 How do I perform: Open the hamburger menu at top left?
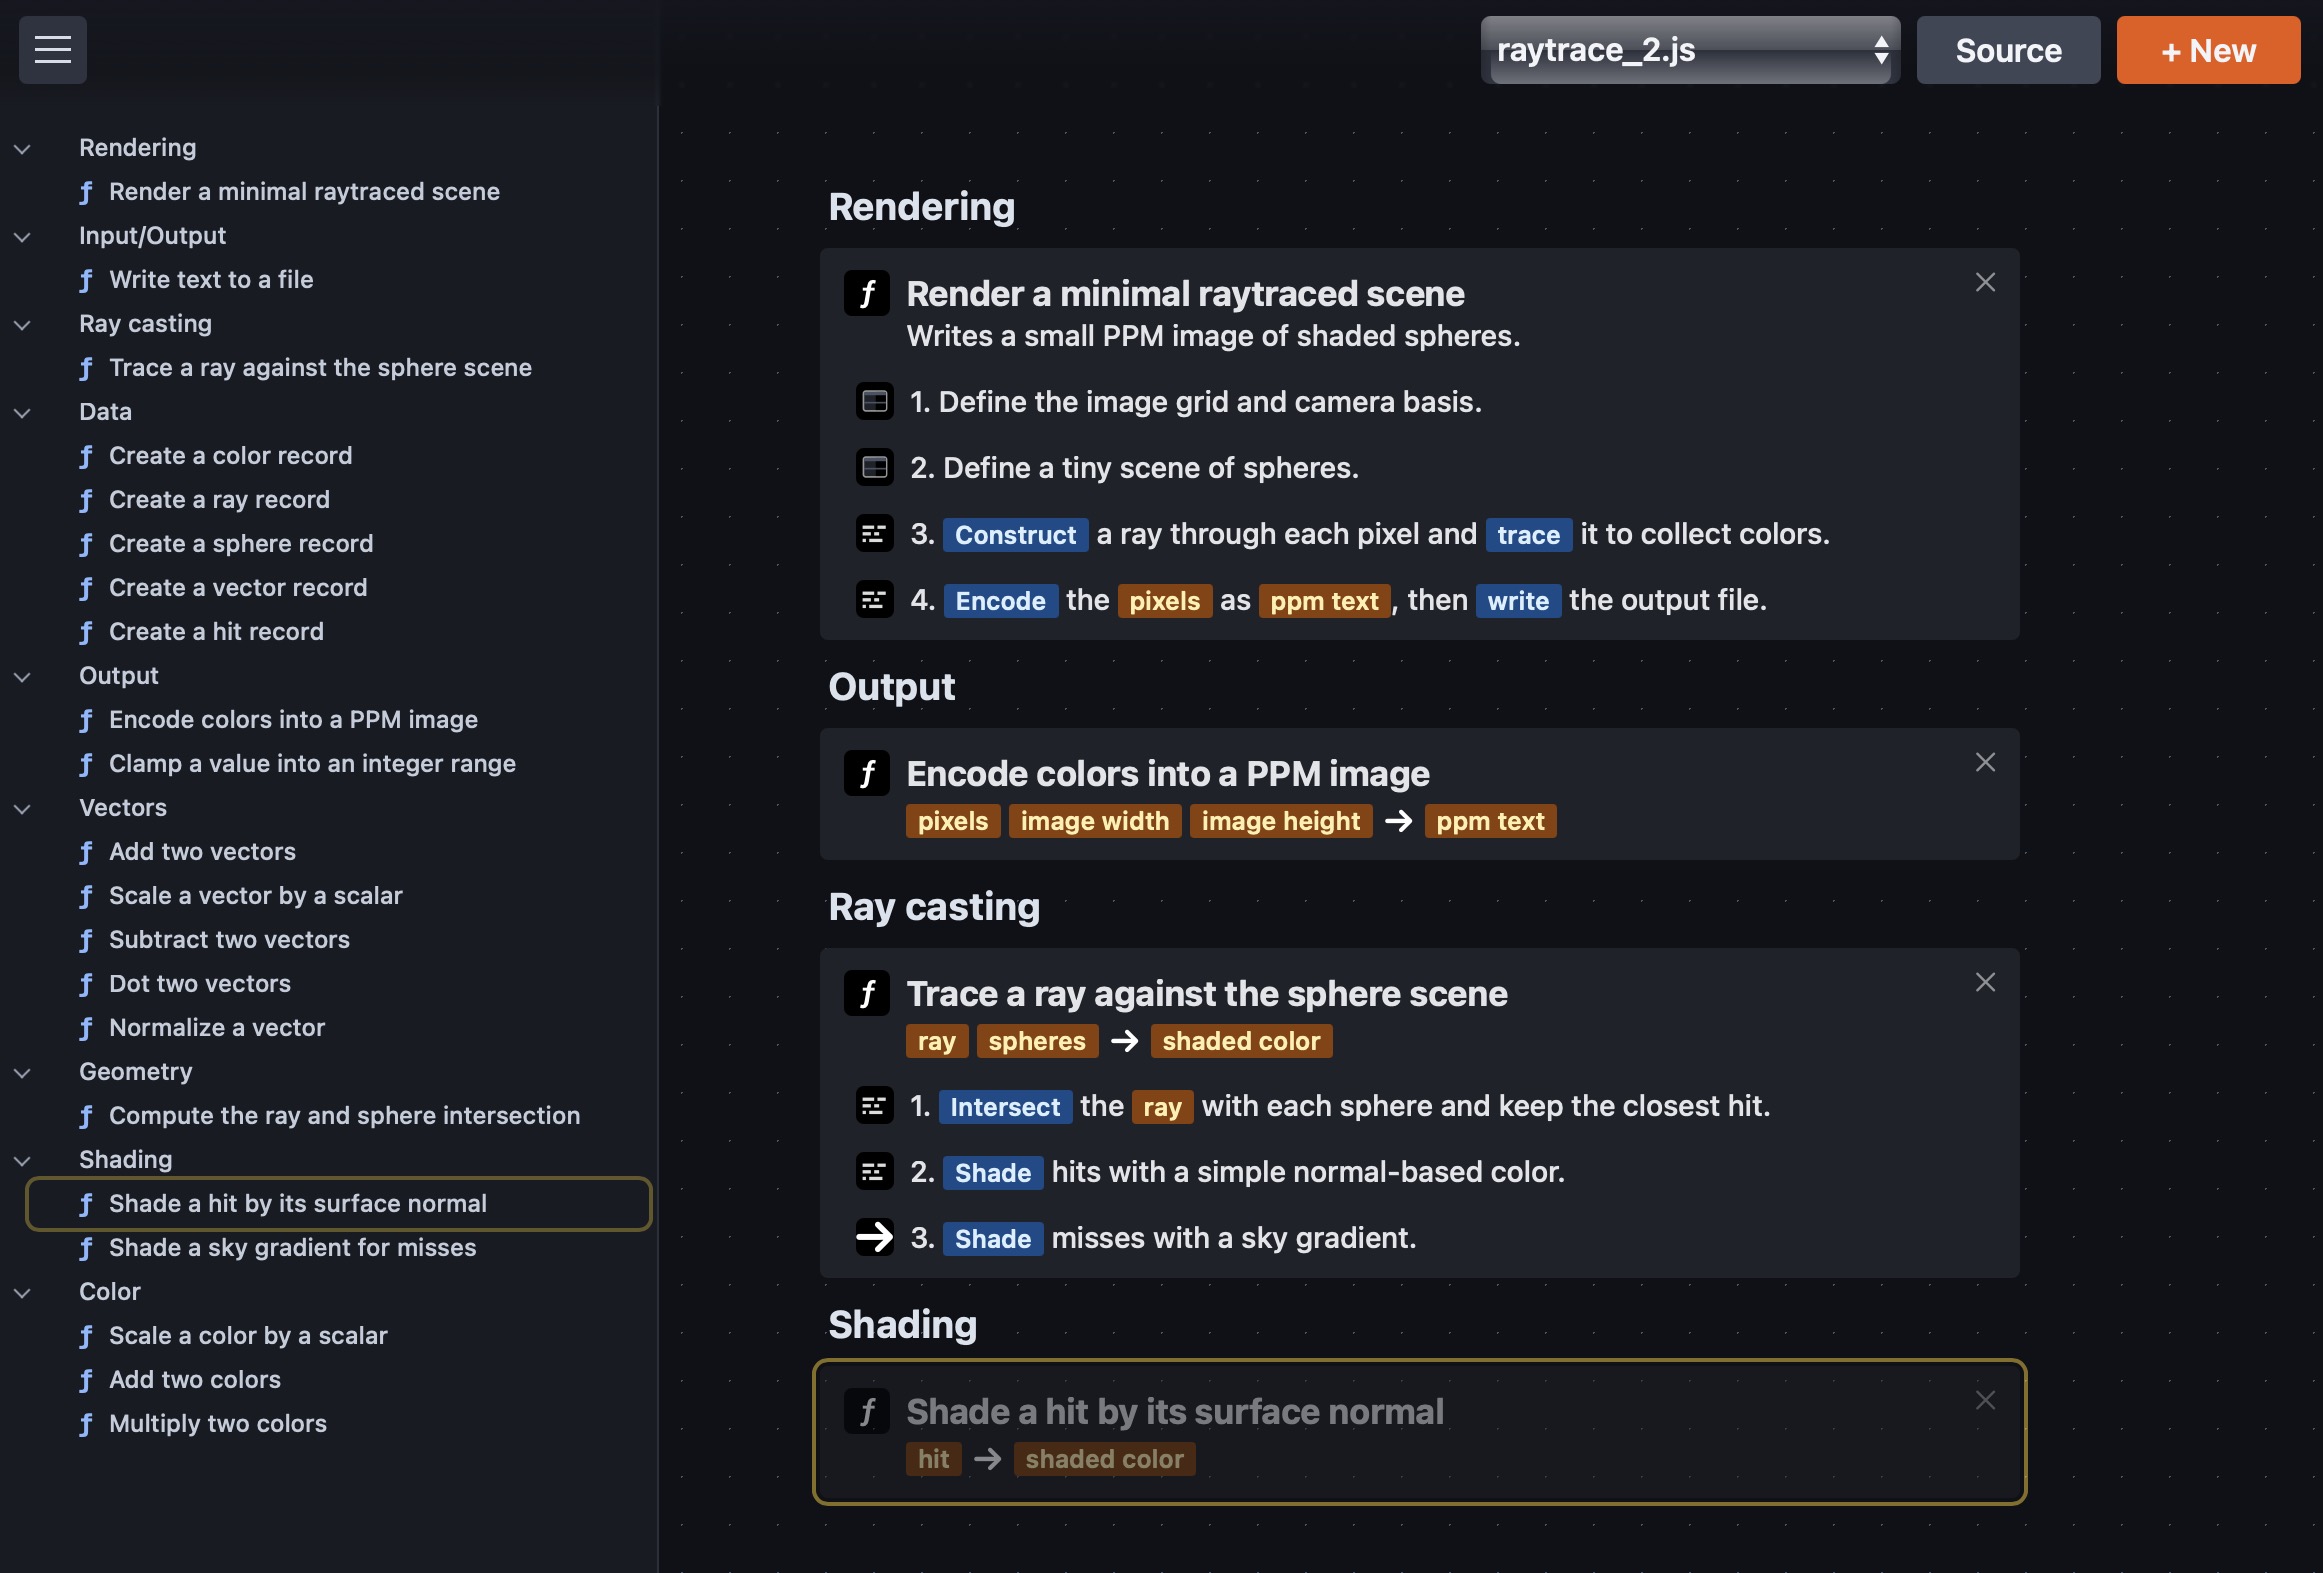click(x=52, y=49)
